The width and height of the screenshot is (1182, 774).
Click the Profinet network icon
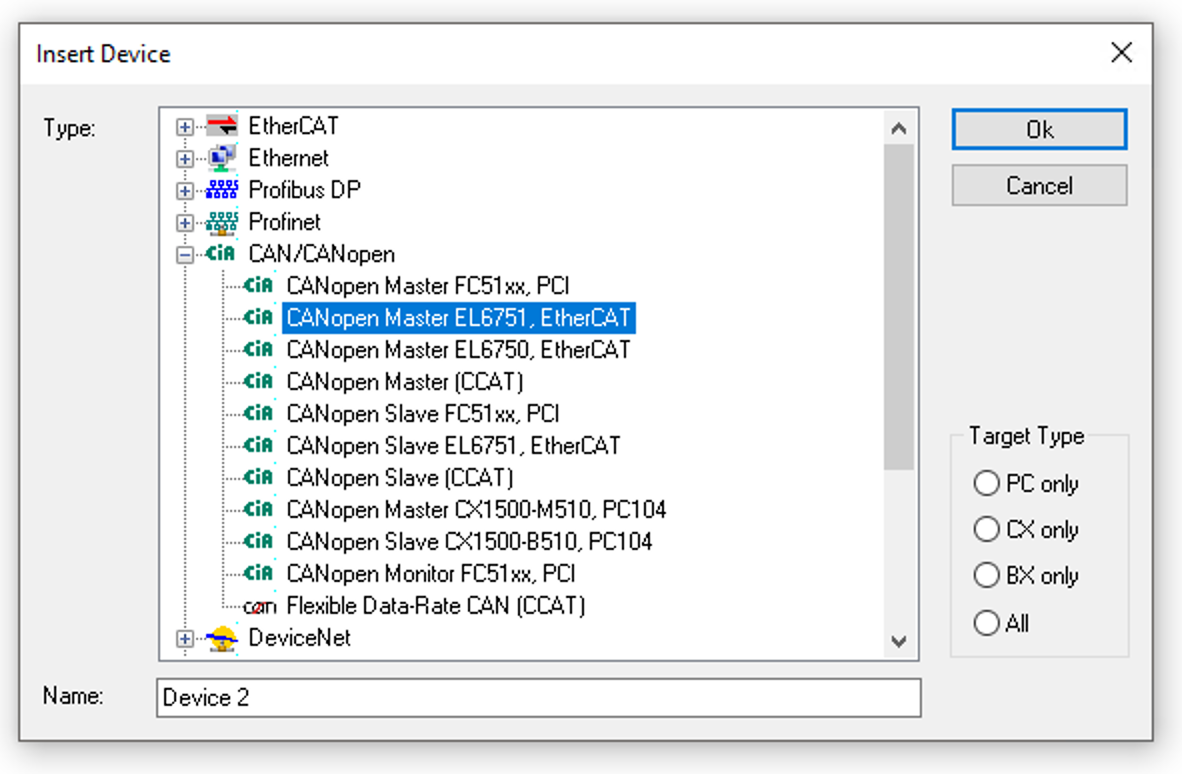coord(221,222)
